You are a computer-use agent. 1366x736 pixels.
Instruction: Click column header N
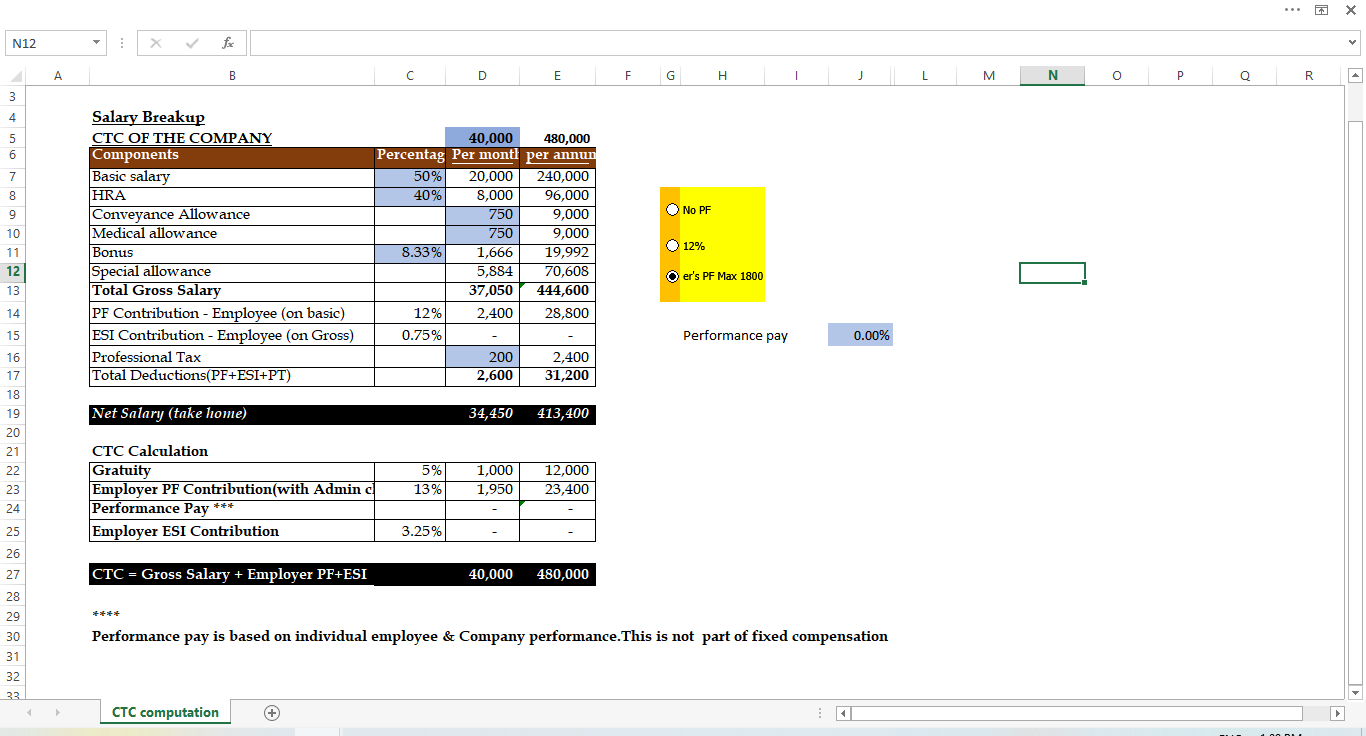[1052, 75]
